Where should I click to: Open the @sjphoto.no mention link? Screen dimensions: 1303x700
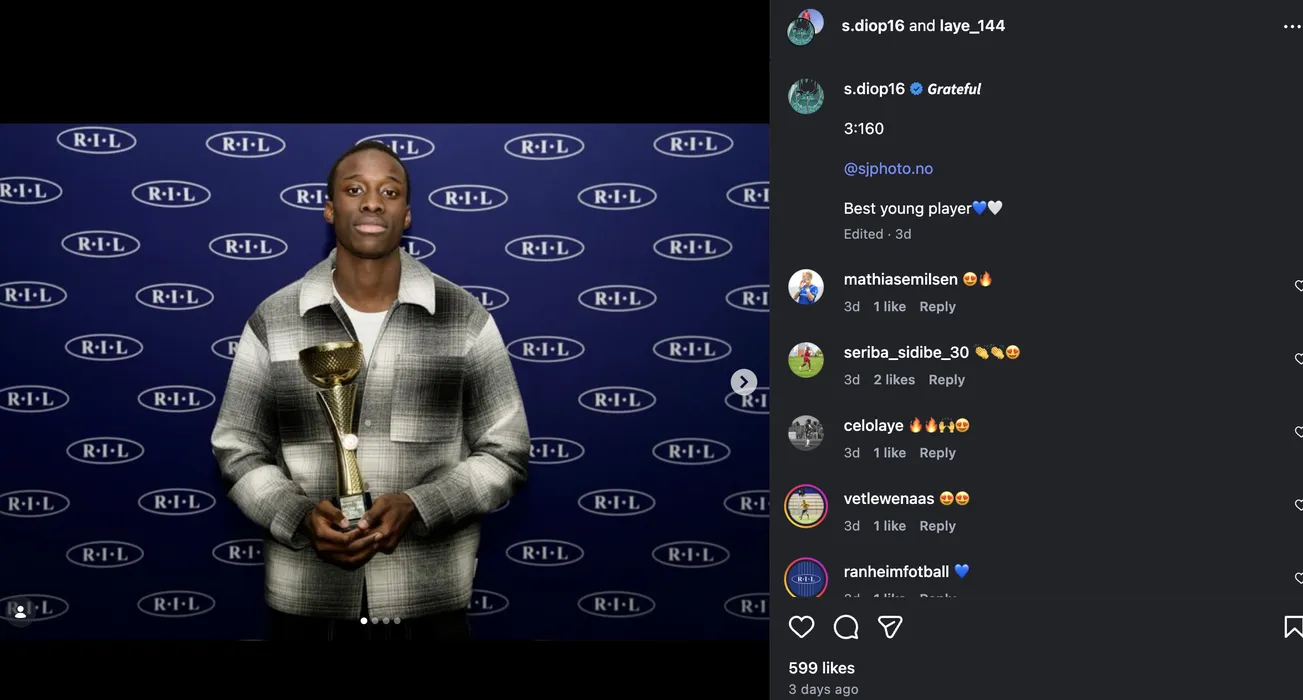(888, 169)
